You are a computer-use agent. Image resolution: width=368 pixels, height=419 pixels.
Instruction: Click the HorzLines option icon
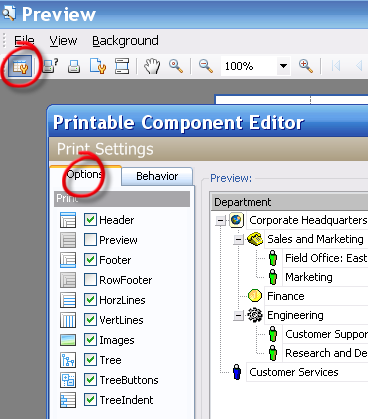tap(68, 300)
